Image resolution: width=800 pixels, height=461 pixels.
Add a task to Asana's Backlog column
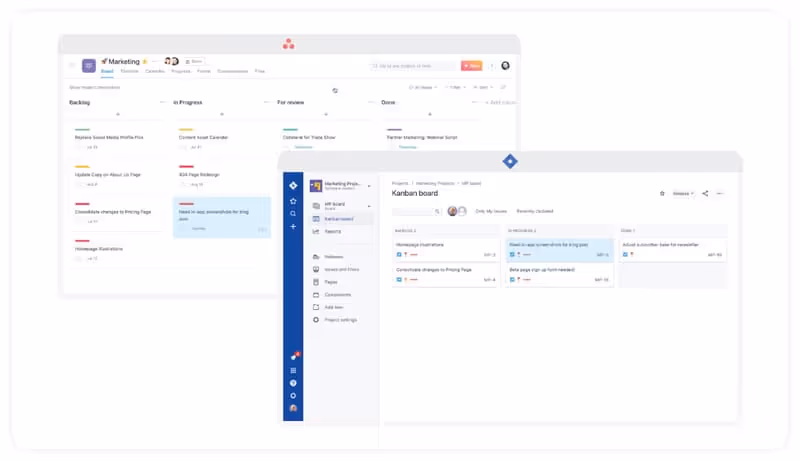pos(118,114)
